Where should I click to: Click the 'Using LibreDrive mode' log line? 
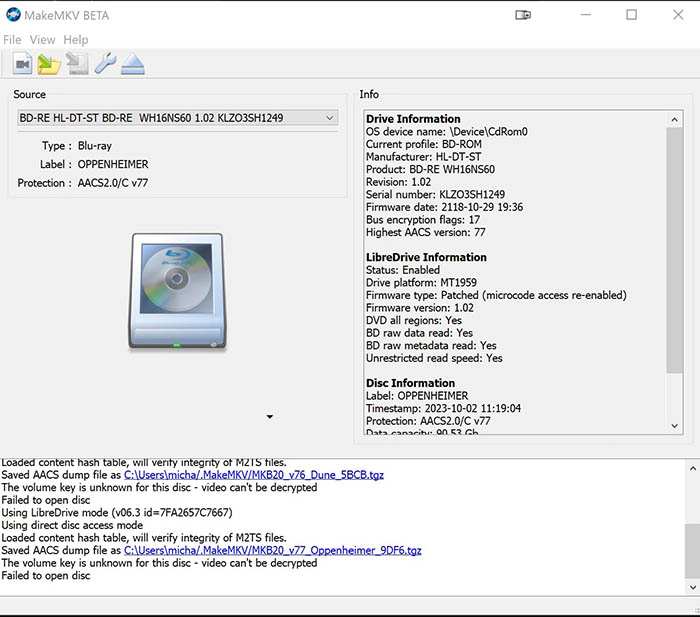[117, 513]
